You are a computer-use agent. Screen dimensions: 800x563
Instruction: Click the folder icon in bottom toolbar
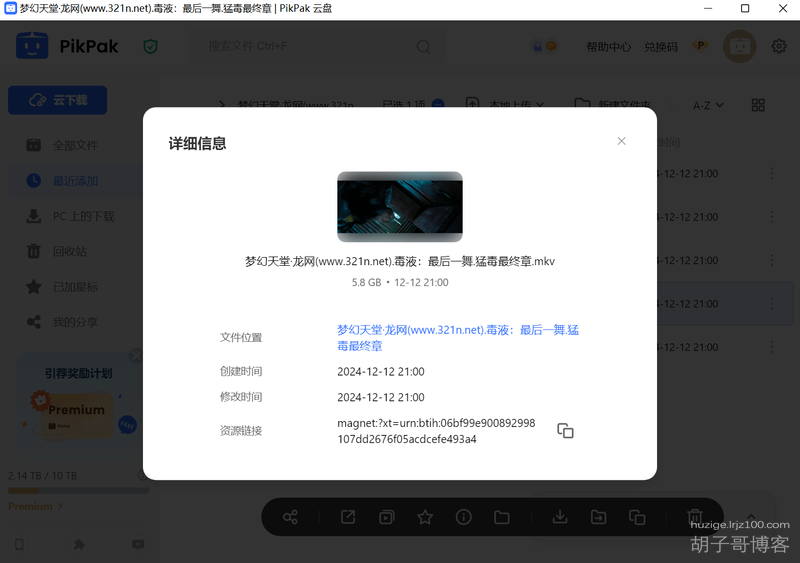(x=502, y=517)
